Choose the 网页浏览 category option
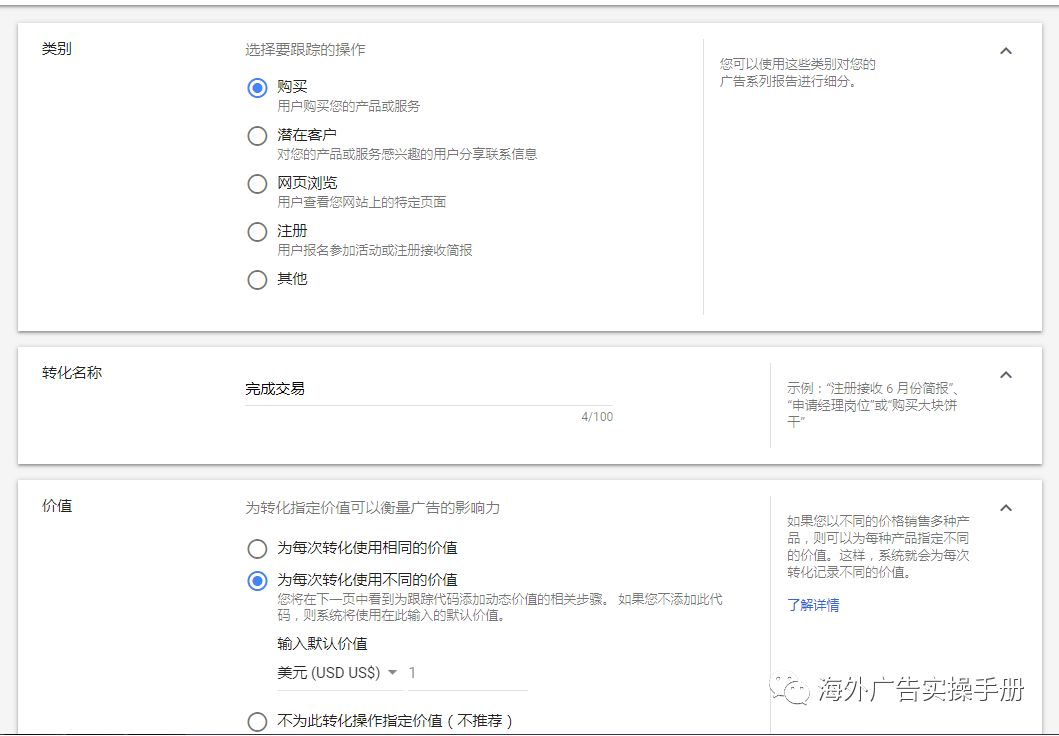 tap(257, 184)
